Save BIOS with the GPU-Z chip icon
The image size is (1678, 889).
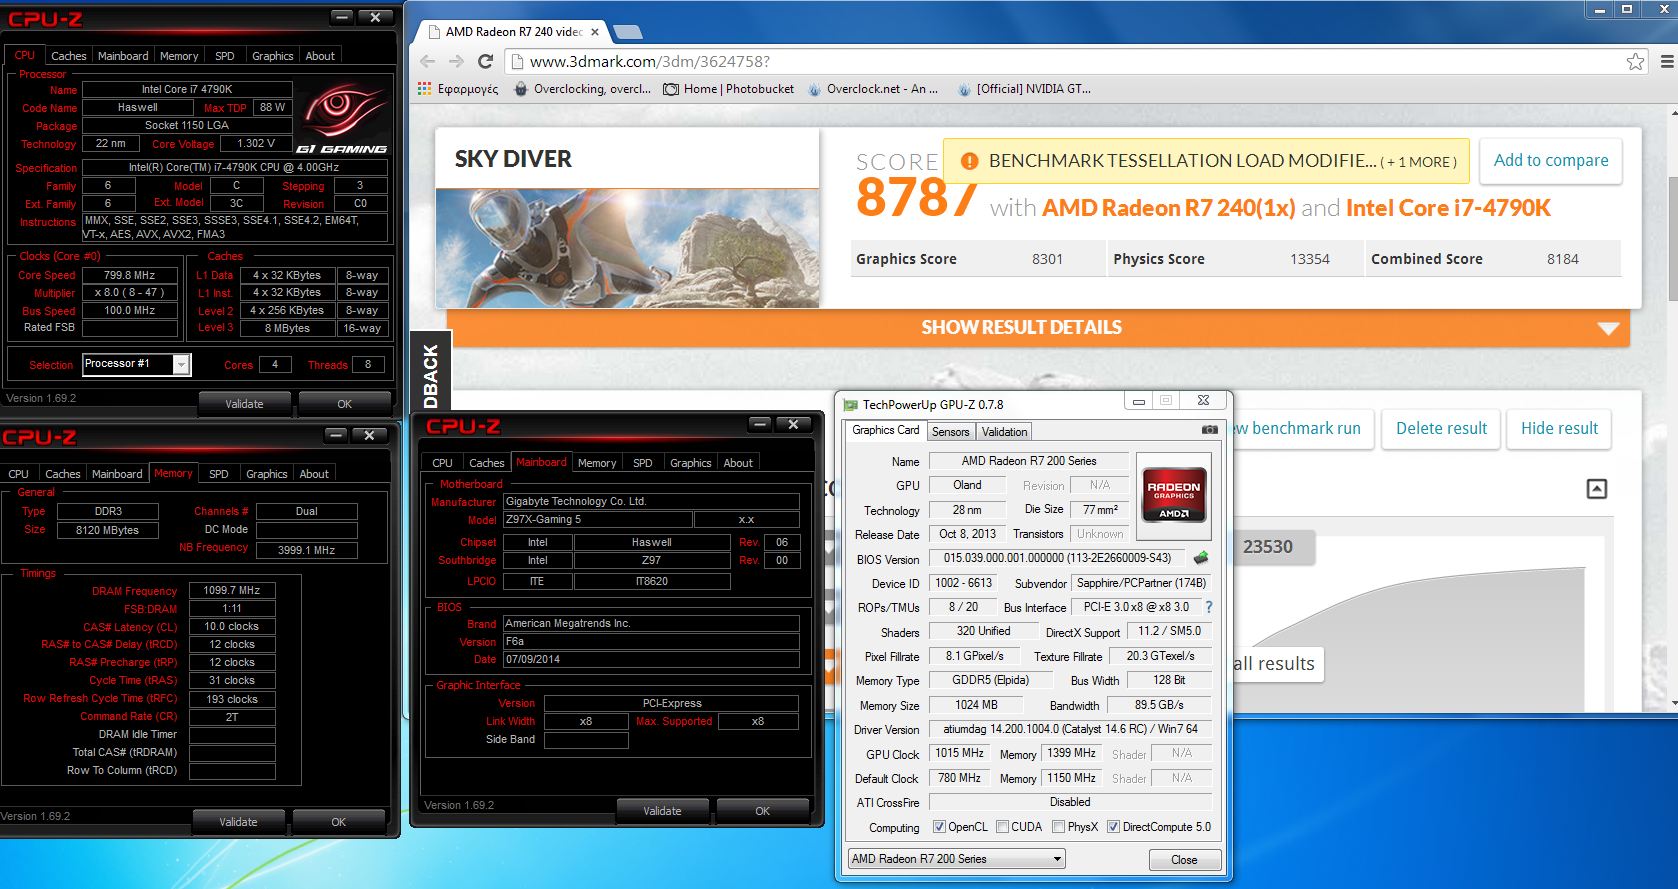1201,558
